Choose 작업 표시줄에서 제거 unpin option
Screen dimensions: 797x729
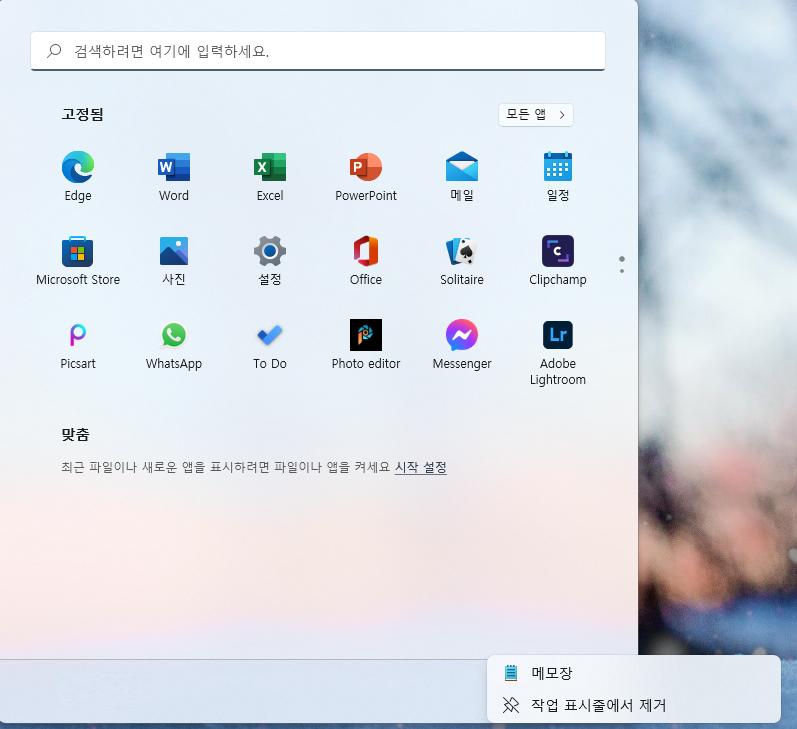pos(633,705)
